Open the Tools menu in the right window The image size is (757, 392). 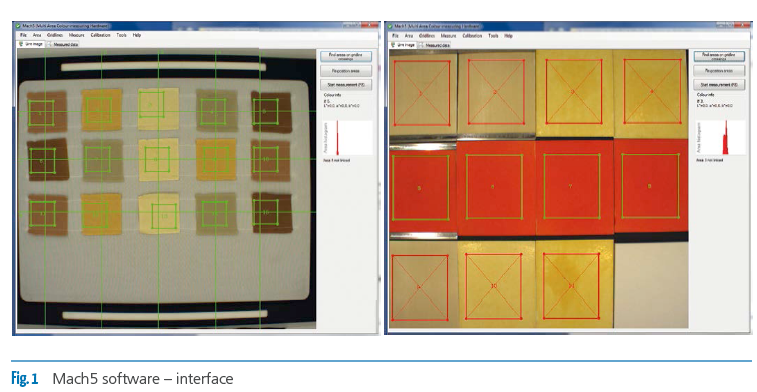[x=493, y=36]
